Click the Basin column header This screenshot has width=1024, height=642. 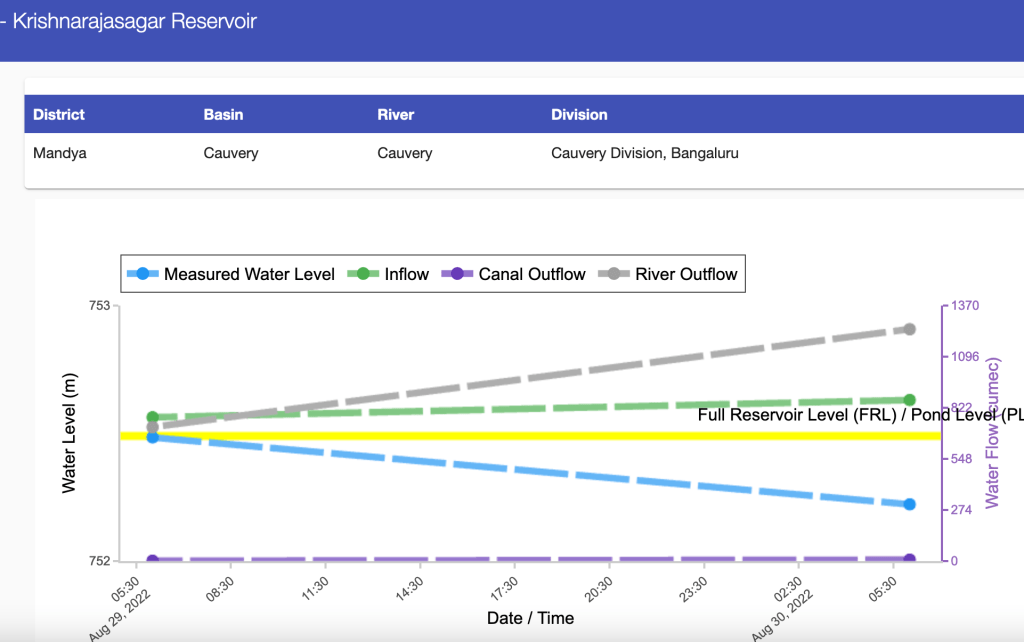223,115
